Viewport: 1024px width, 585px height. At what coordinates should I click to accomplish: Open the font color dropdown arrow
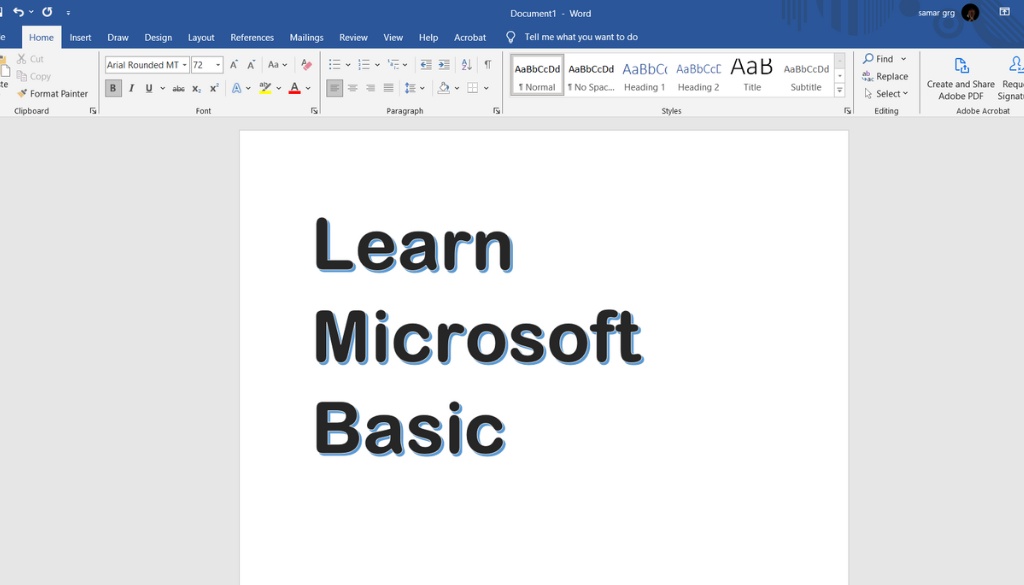point(308,88)
